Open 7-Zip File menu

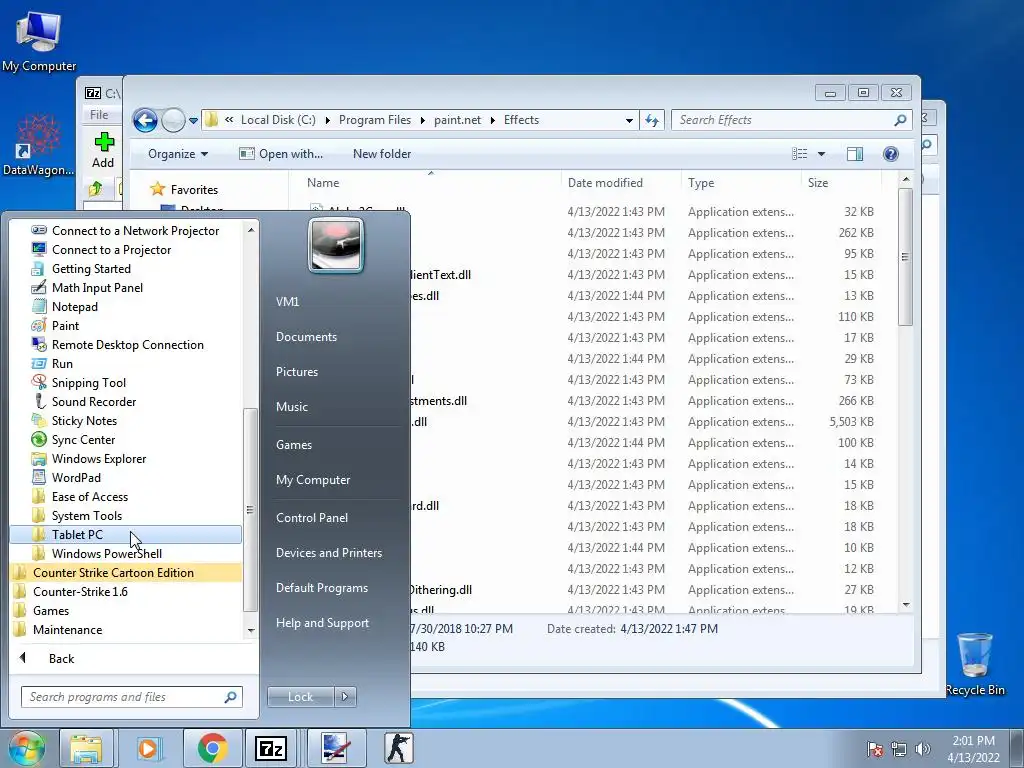[99, 115]
